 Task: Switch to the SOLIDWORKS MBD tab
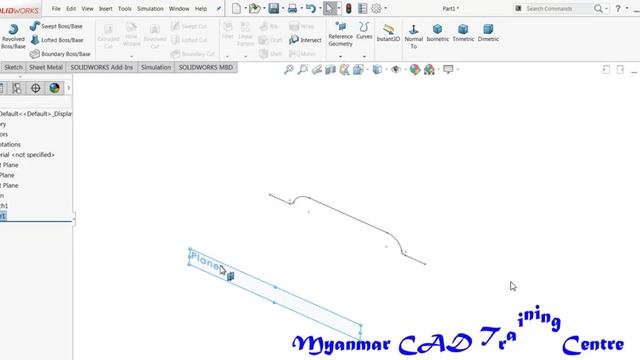(206, 67)
